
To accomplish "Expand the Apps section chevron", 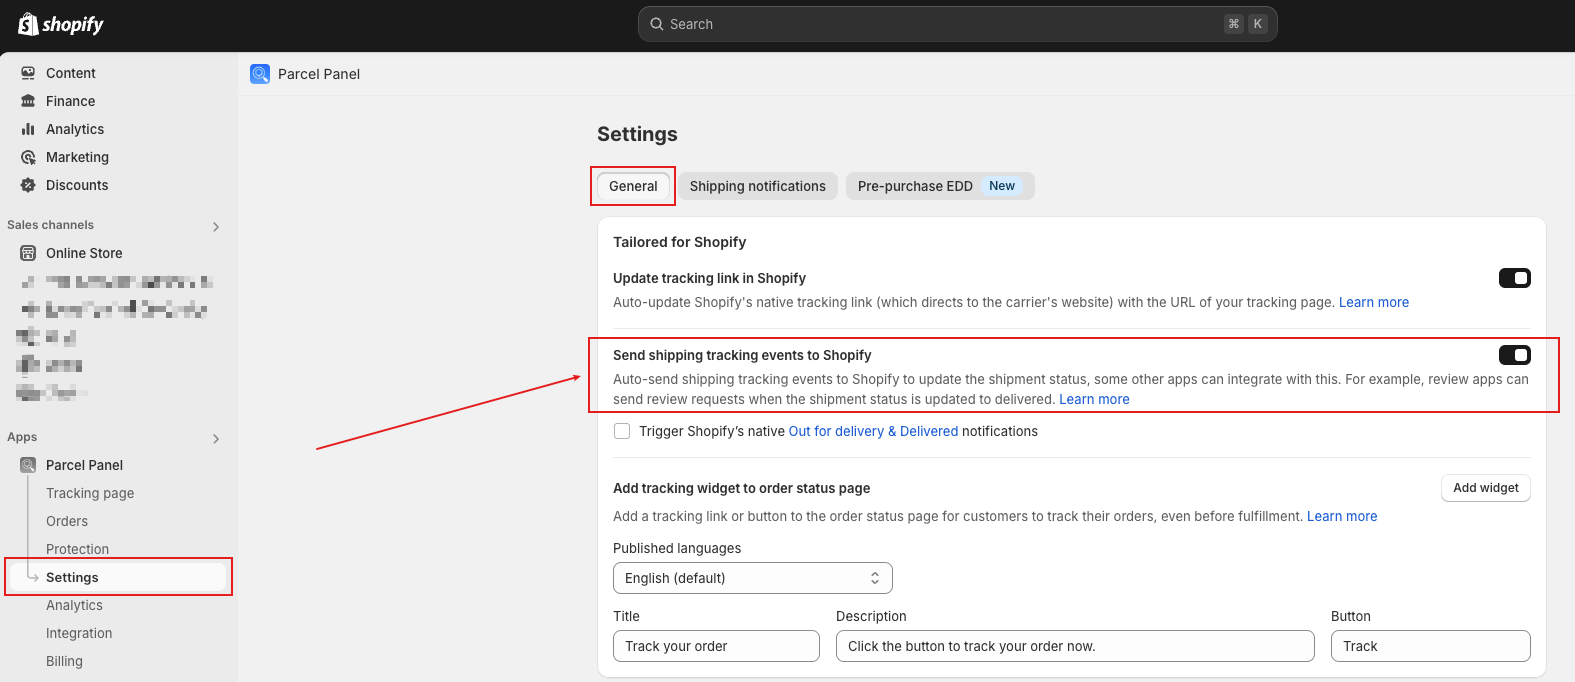I will click(216, 439).
